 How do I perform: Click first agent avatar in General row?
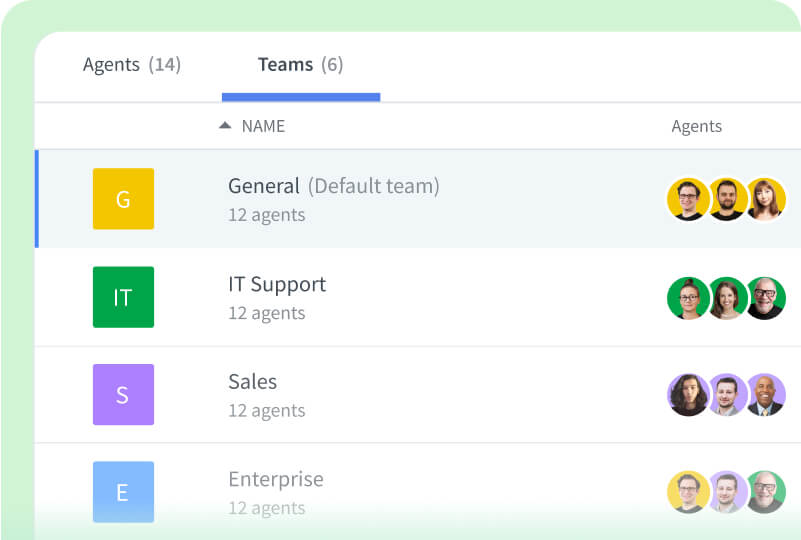(688, 199)
